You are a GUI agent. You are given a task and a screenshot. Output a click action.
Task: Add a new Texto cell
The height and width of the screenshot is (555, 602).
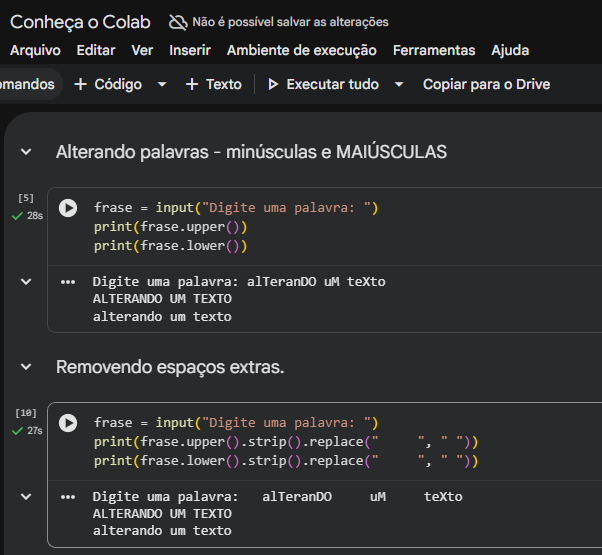coord(214,84)
